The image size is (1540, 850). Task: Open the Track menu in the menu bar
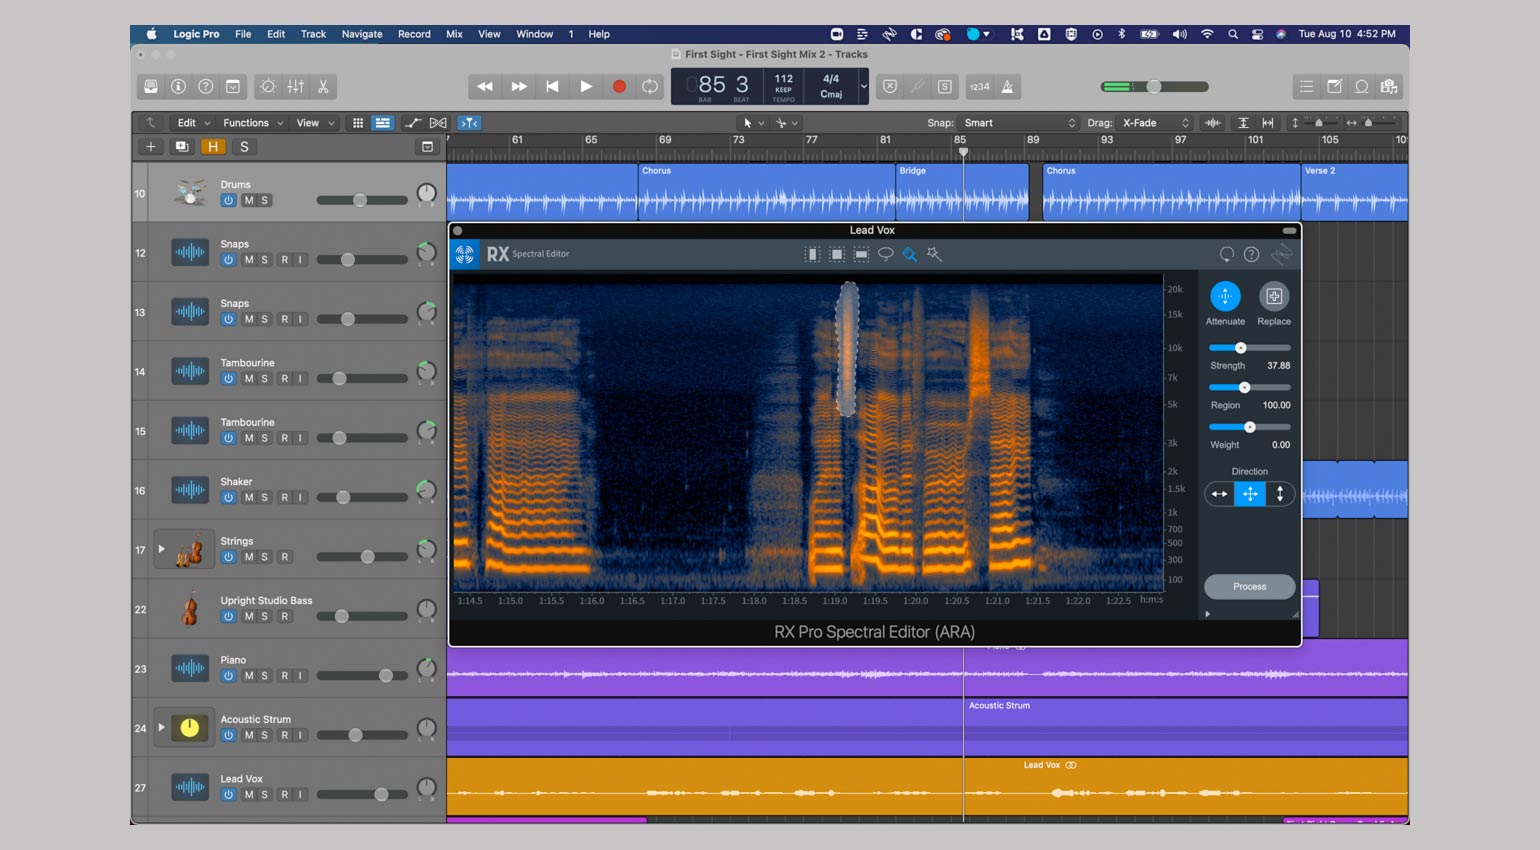(313, 34)
